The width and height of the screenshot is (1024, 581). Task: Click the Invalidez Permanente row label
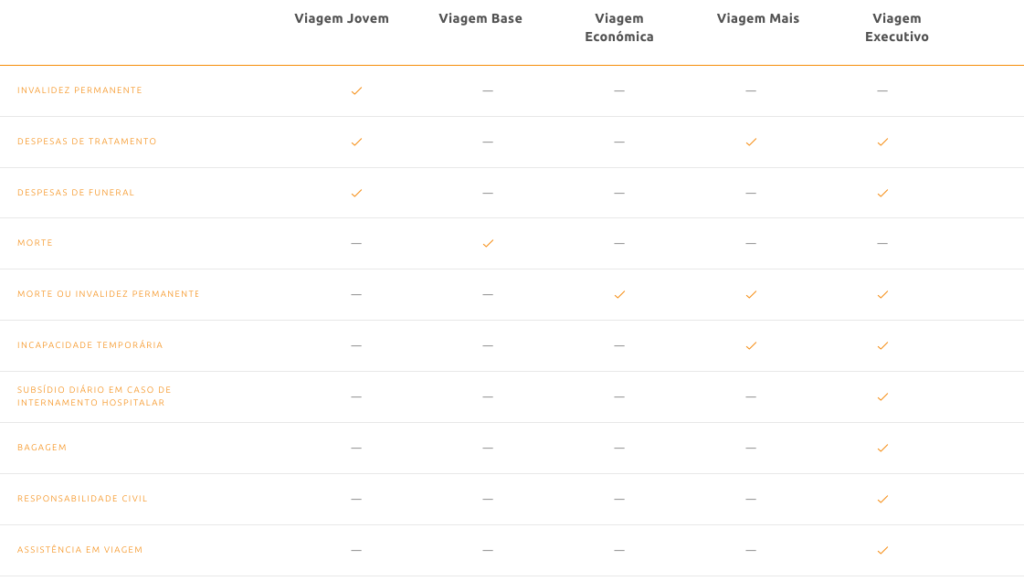tap(80, 91)
